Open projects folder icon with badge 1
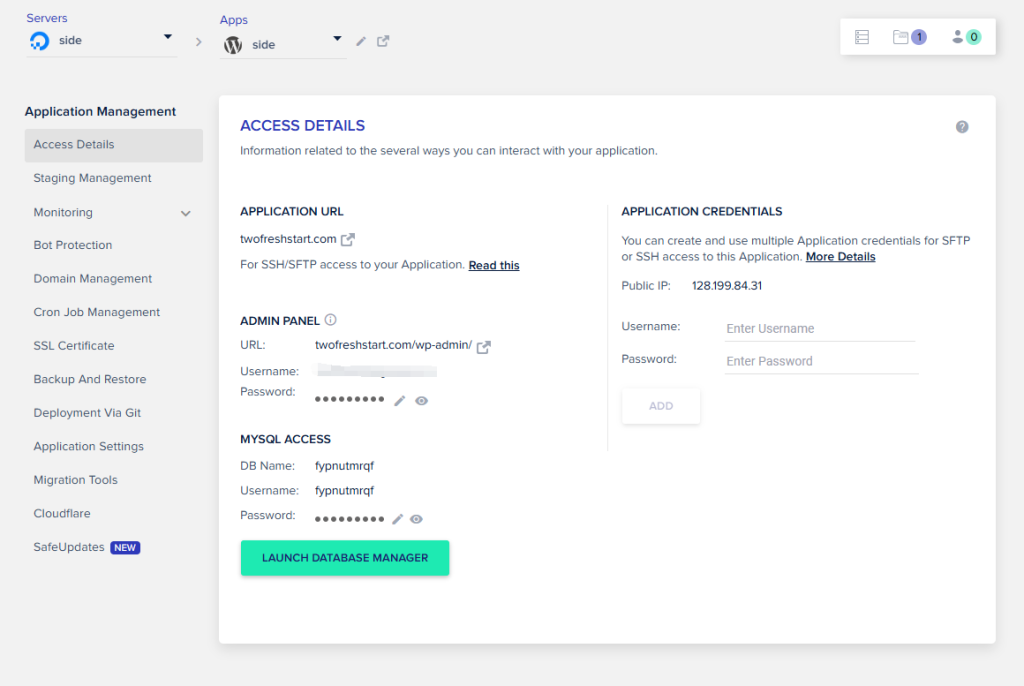This screenshot has width=1024, height=686. coord(909,37)
